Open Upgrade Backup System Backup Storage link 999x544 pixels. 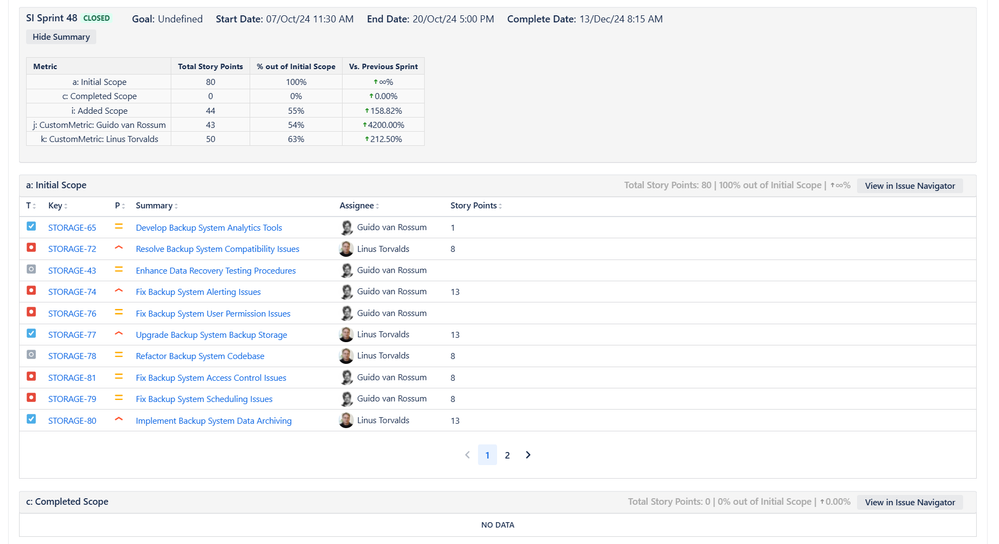pyautogui.click(x=211, y=334)
